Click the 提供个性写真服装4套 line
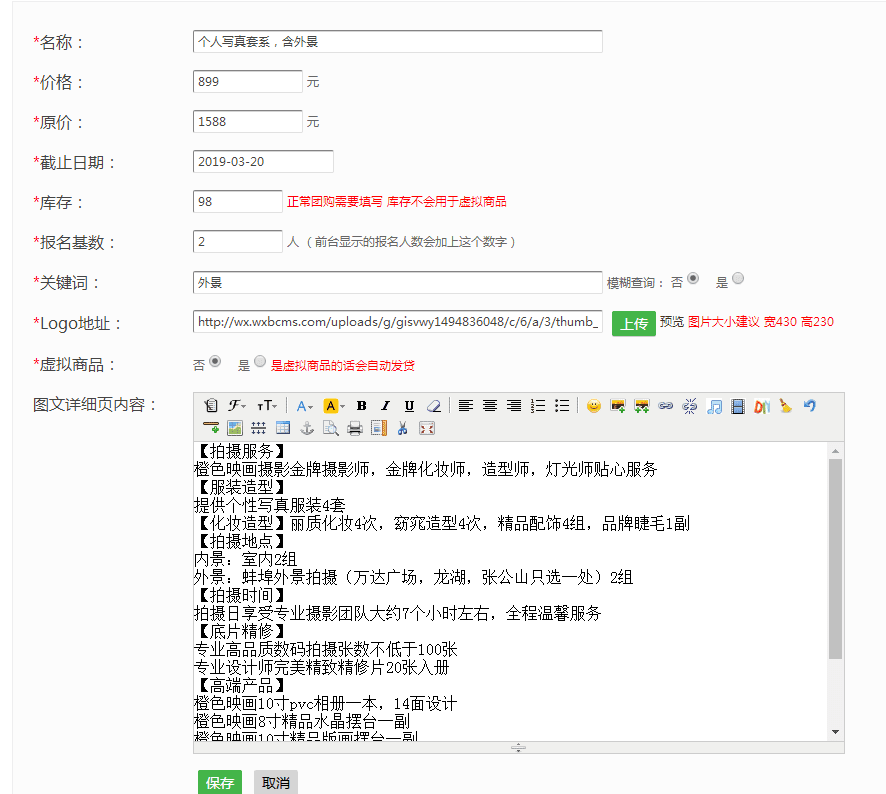This screenshot has height=794, width=886. tap(270, 505)
